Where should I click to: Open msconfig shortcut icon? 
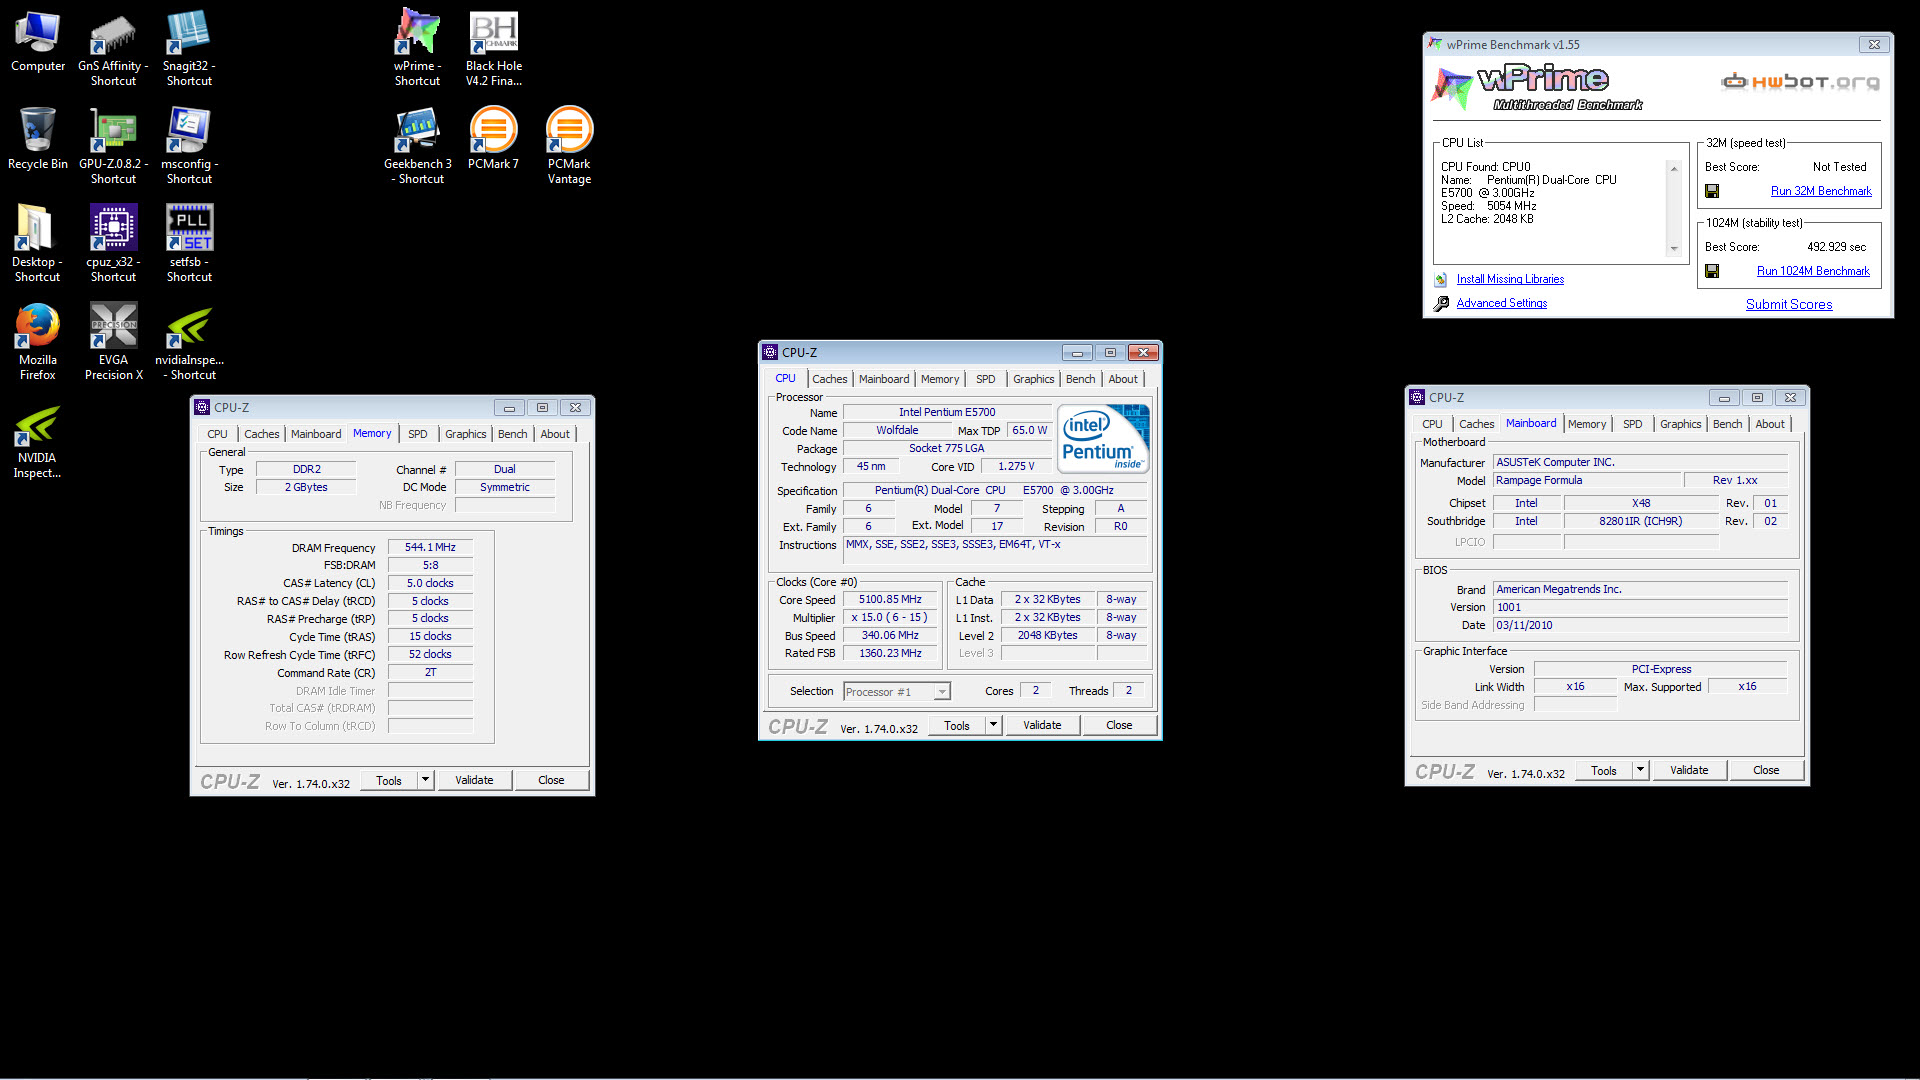[x=189, y=146]
